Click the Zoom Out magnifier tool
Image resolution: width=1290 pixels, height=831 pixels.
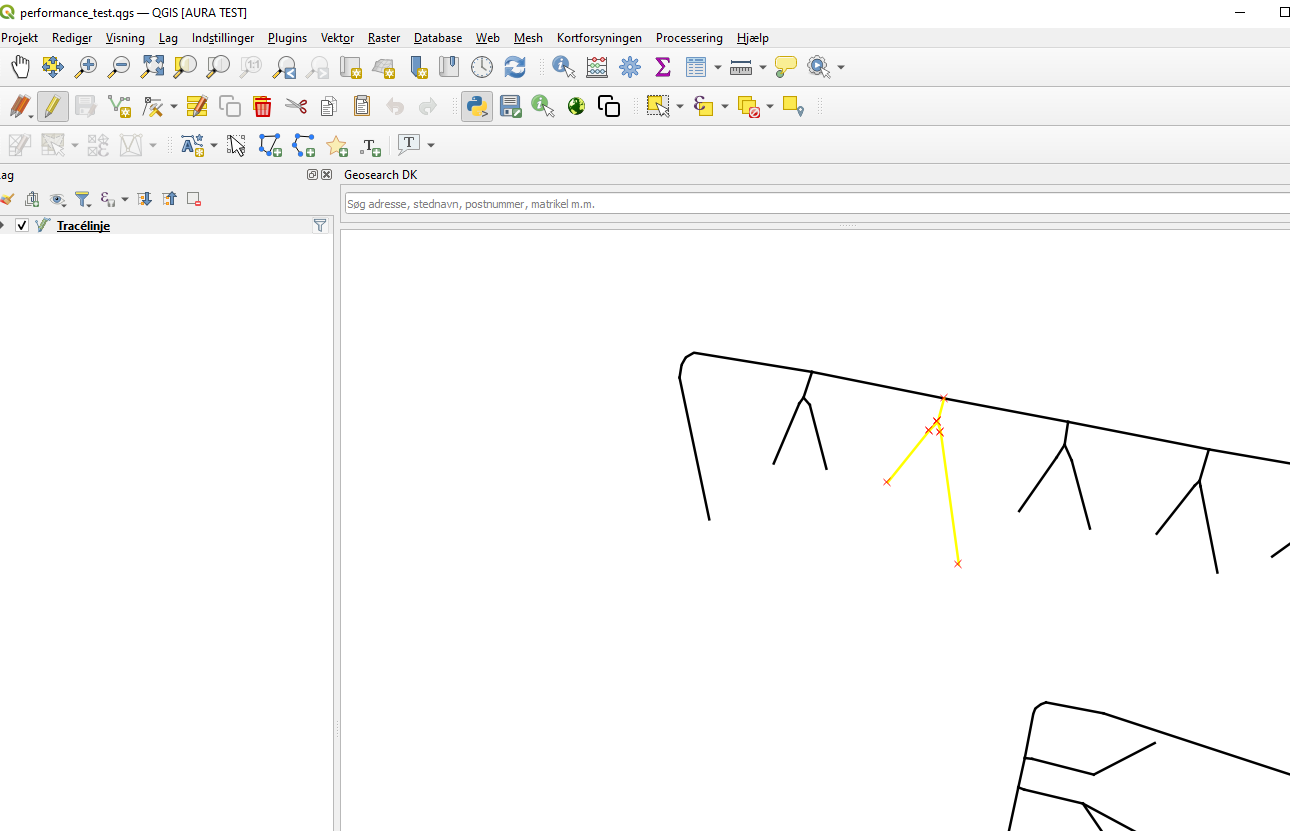[119, 67]
